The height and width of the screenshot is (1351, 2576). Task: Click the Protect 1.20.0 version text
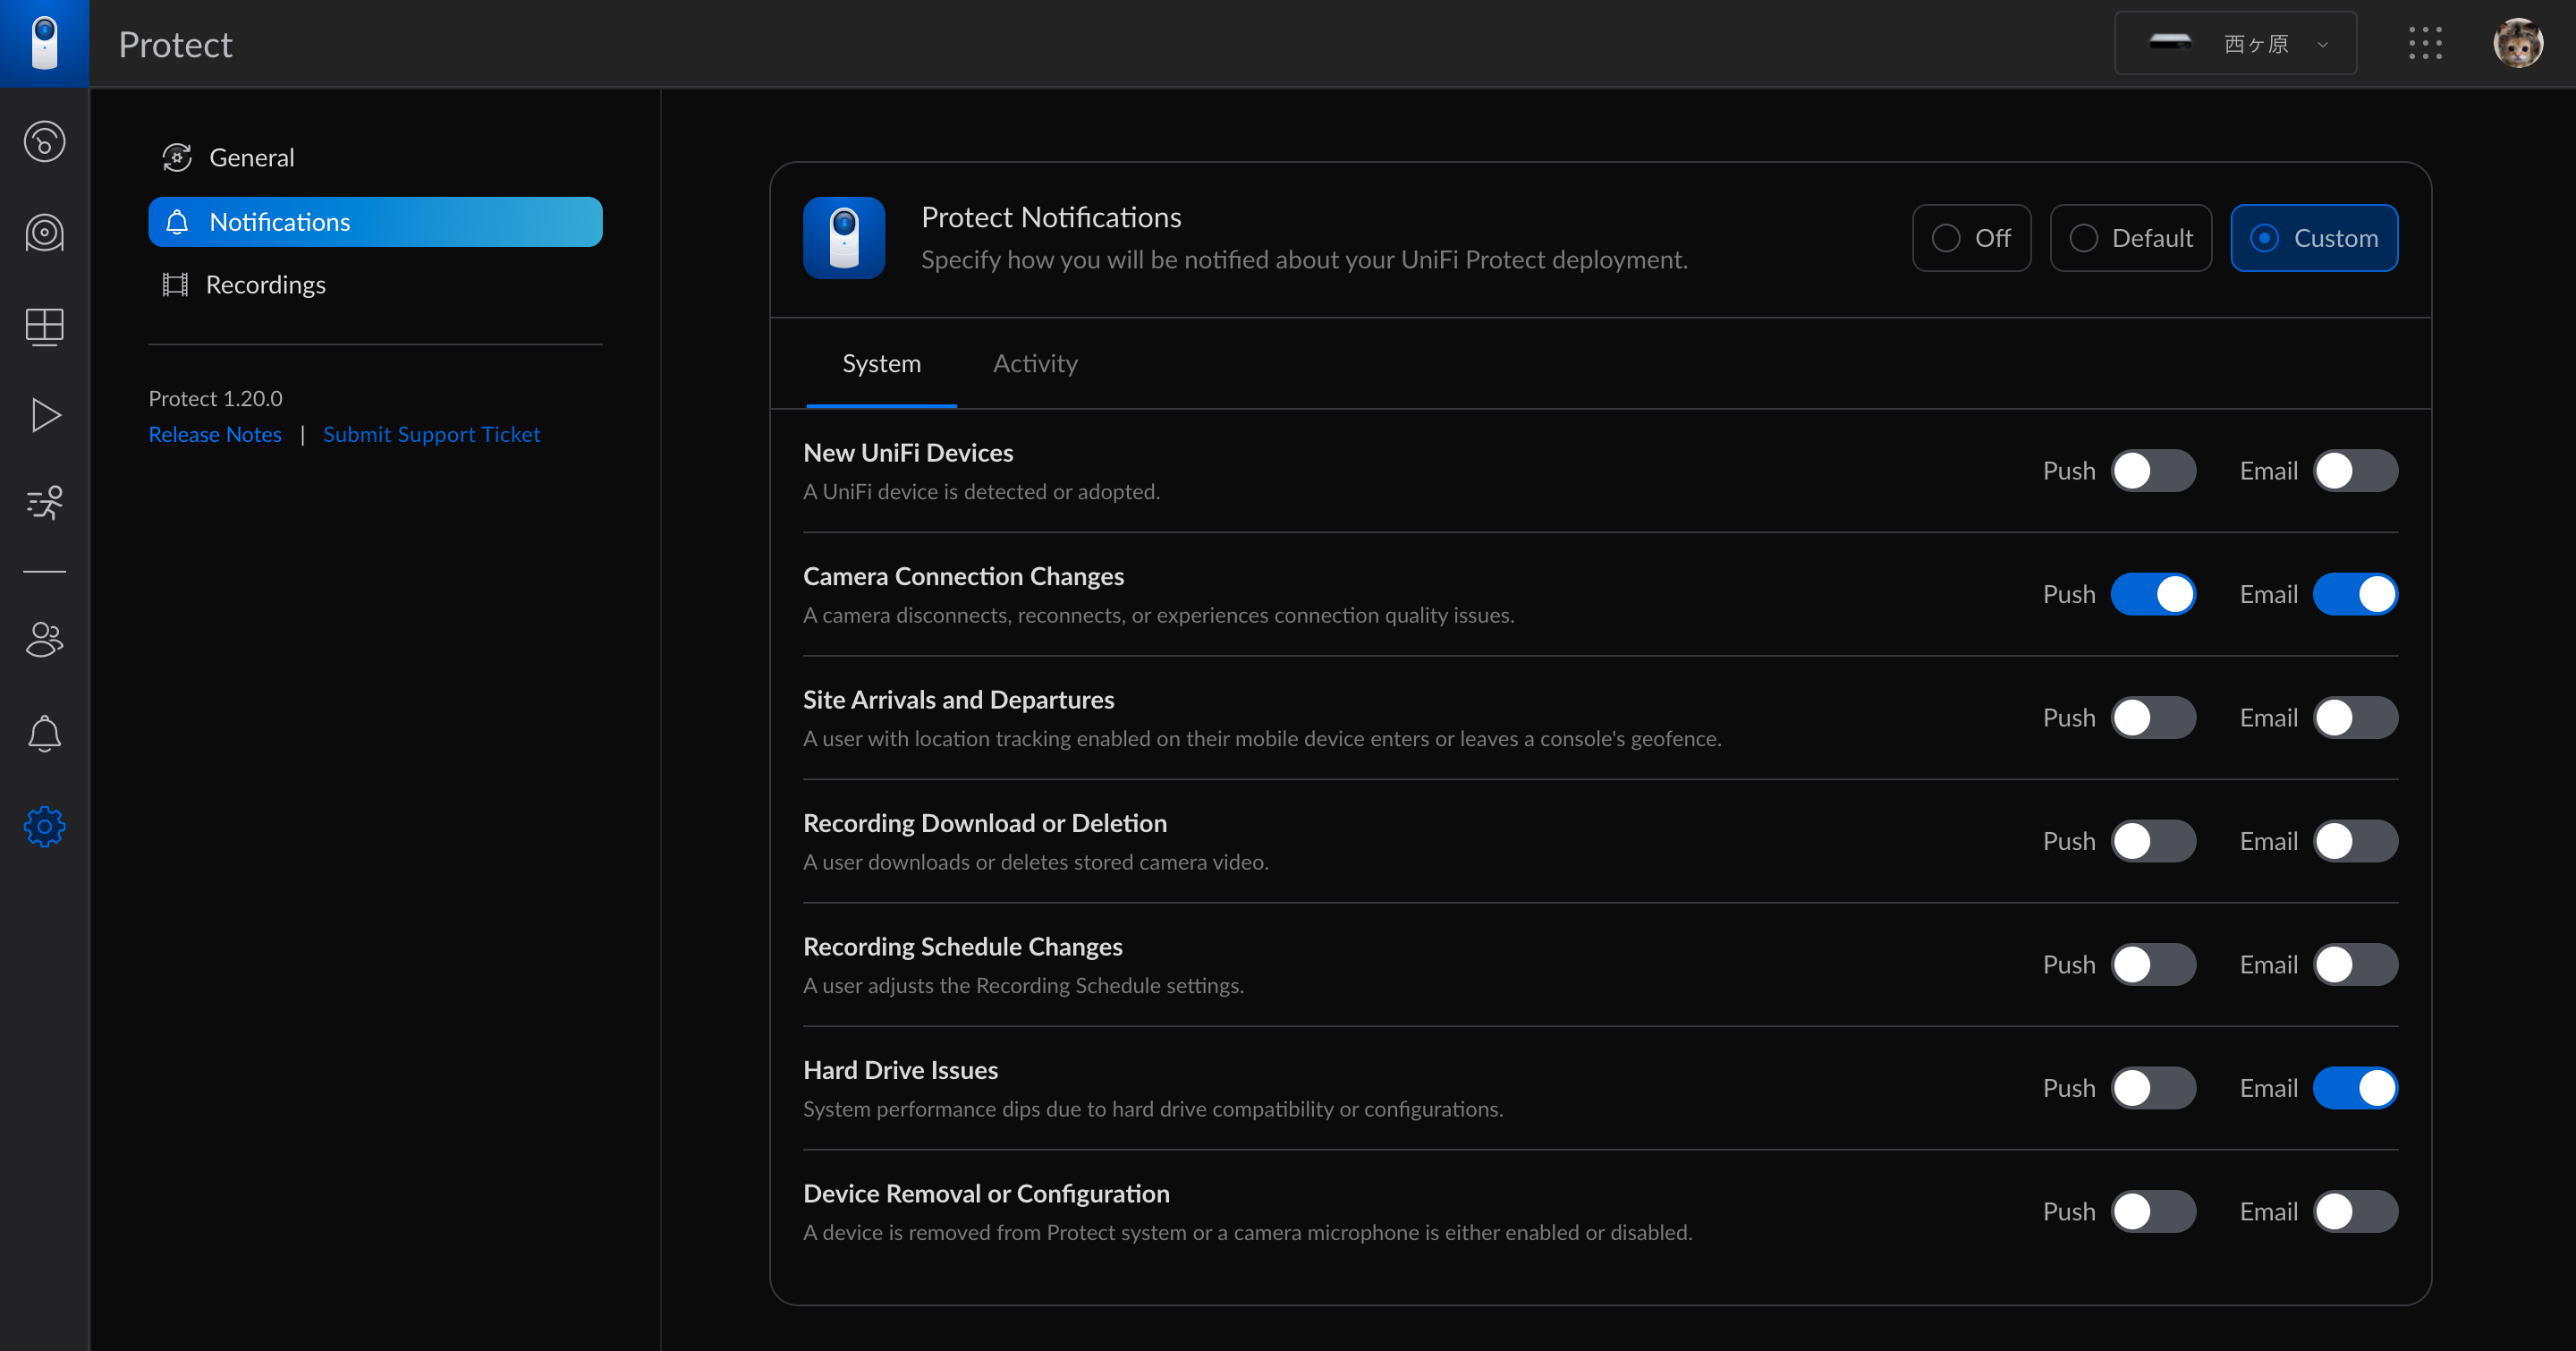[x=215, y=398]
